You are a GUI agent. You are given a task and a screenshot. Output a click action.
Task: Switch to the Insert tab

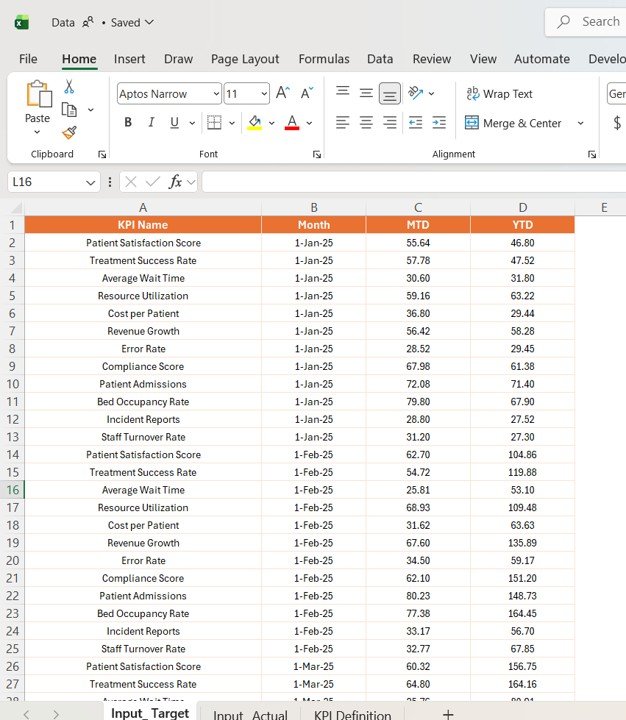click(130, 59)
